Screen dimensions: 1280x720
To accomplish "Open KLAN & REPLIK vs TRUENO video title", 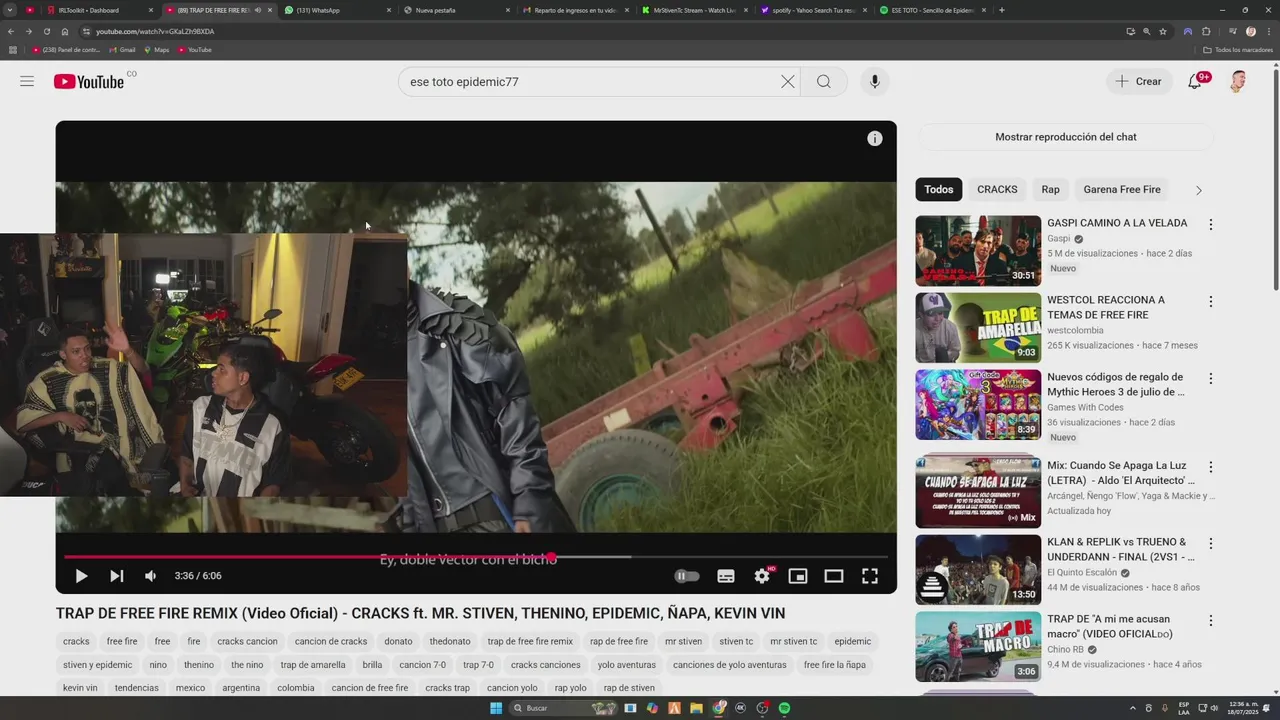I will coord(1120,549).
